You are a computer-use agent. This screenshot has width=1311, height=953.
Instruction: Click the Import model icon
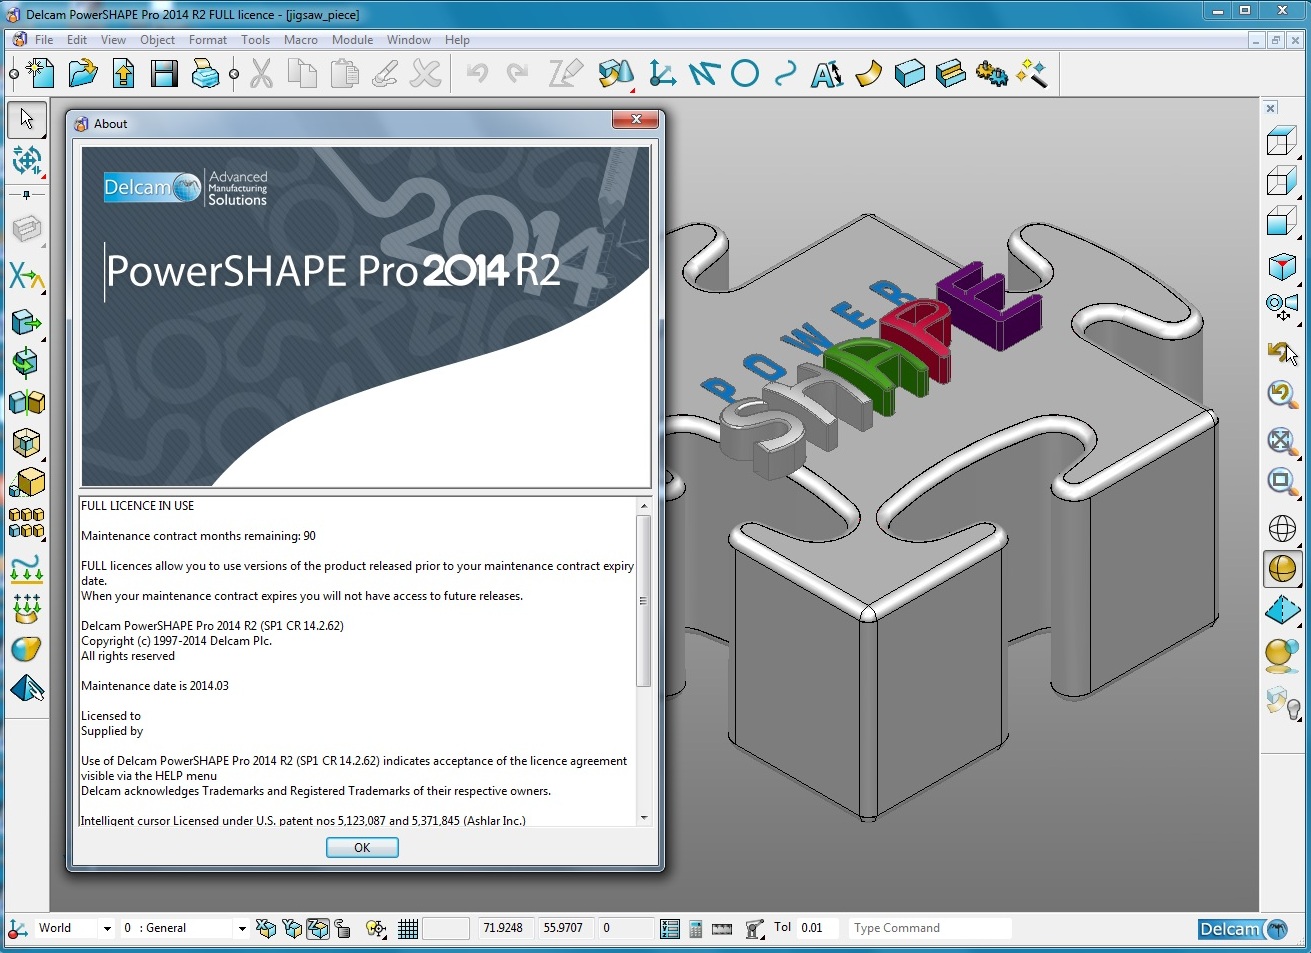[x=123, y=74]
